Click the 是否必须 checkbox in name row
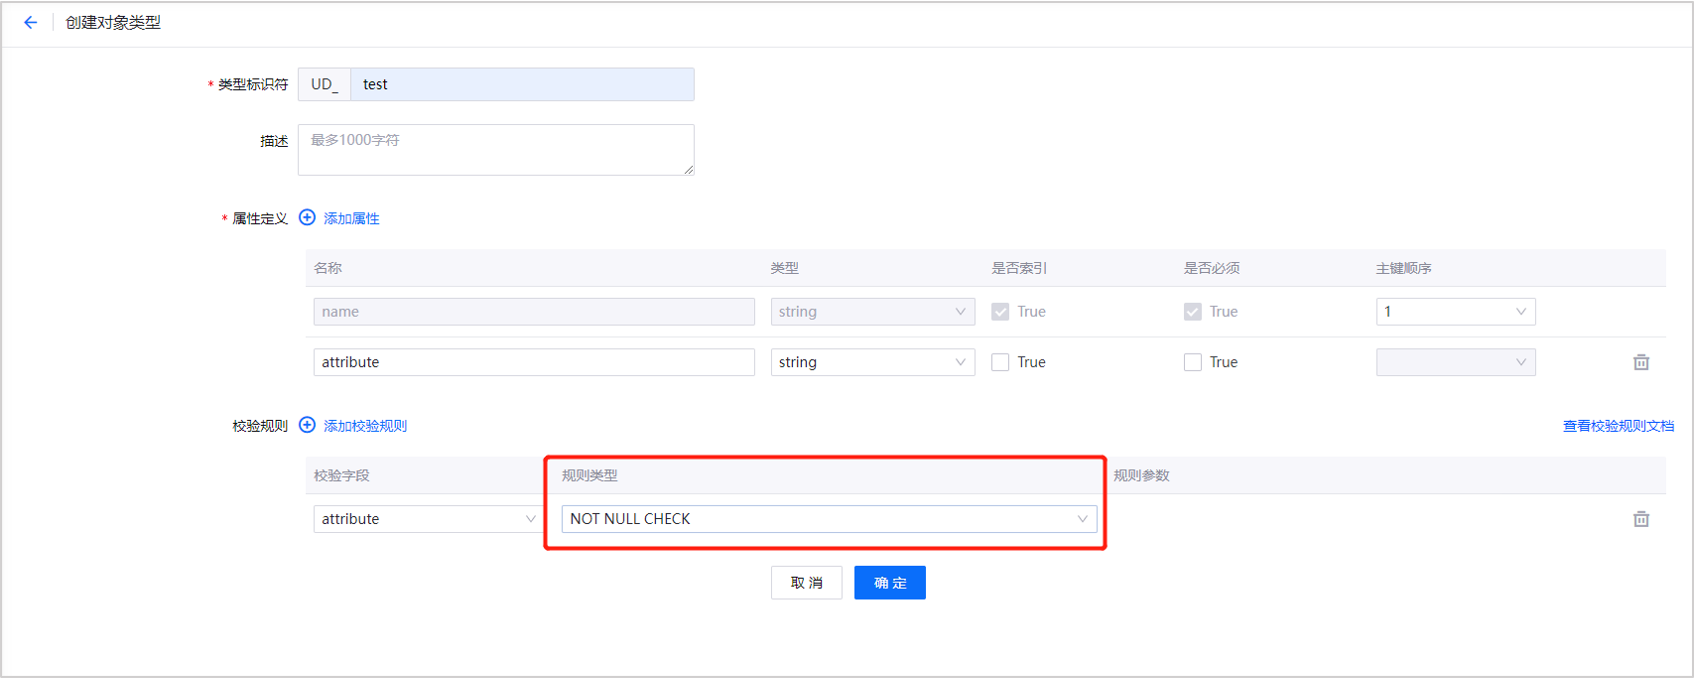Screen dimensions: 1694x678 [x=1192, y=312]
